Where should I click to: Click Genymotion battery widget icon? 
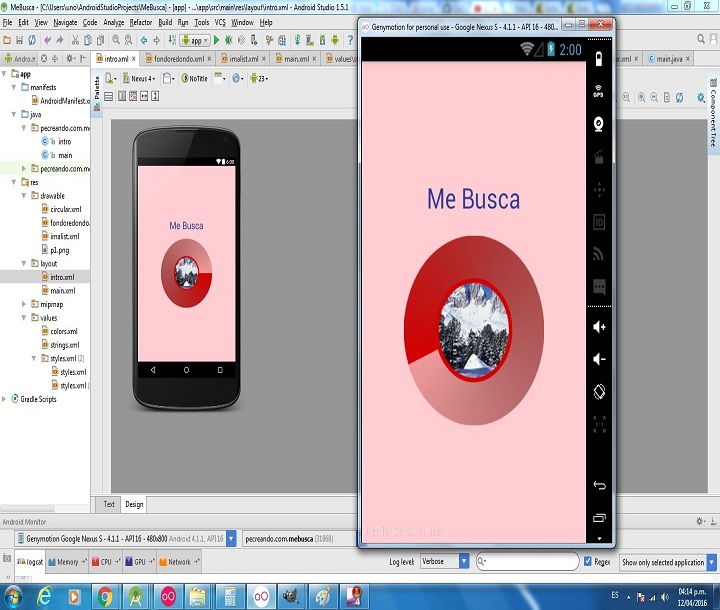(599, 59)
